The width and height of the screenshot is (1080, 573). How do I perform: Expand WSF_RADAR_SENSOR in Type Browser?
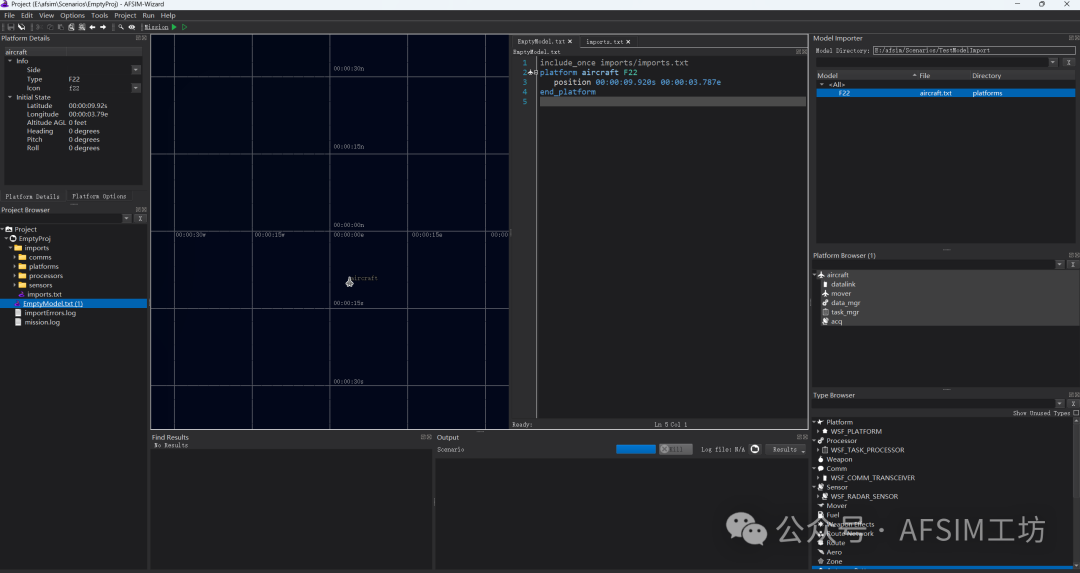tap(818, 496)
